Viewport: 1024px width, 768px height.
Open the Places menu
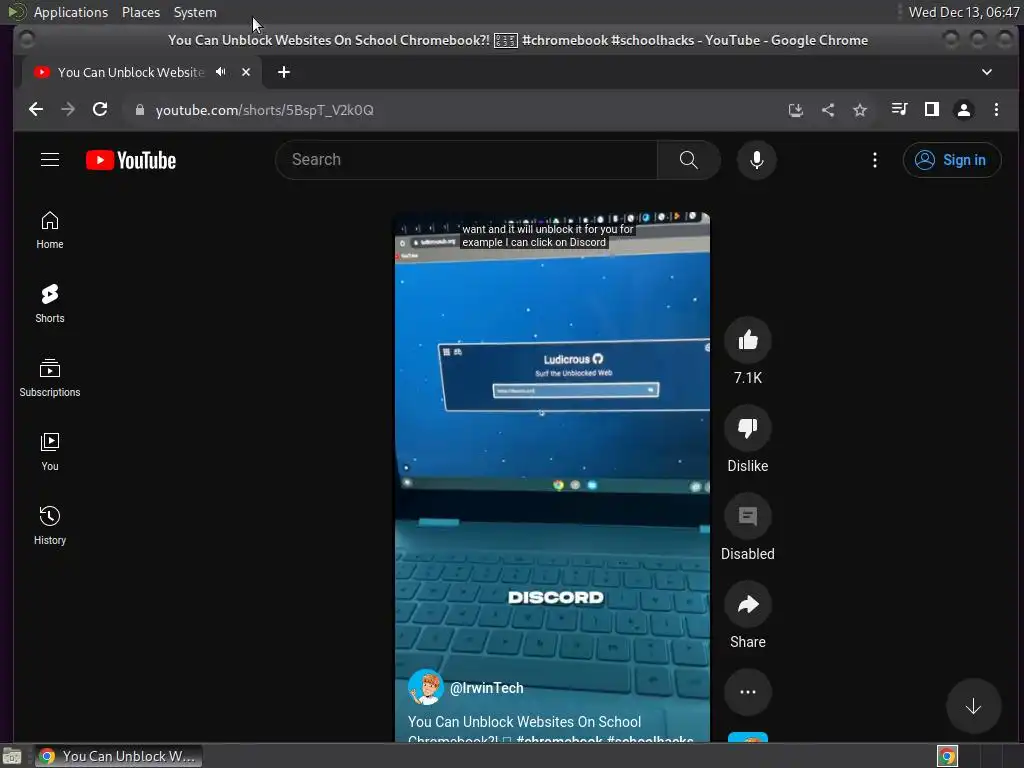[141, 12]
